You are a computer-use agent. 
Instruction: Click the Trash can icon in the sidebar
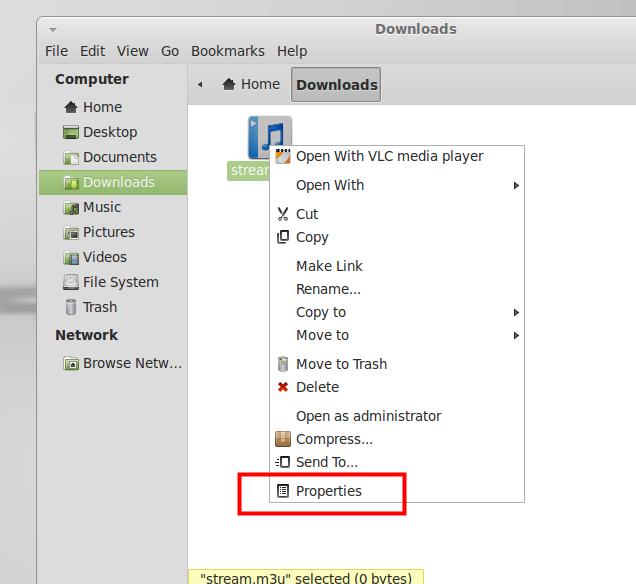[71, 307]
